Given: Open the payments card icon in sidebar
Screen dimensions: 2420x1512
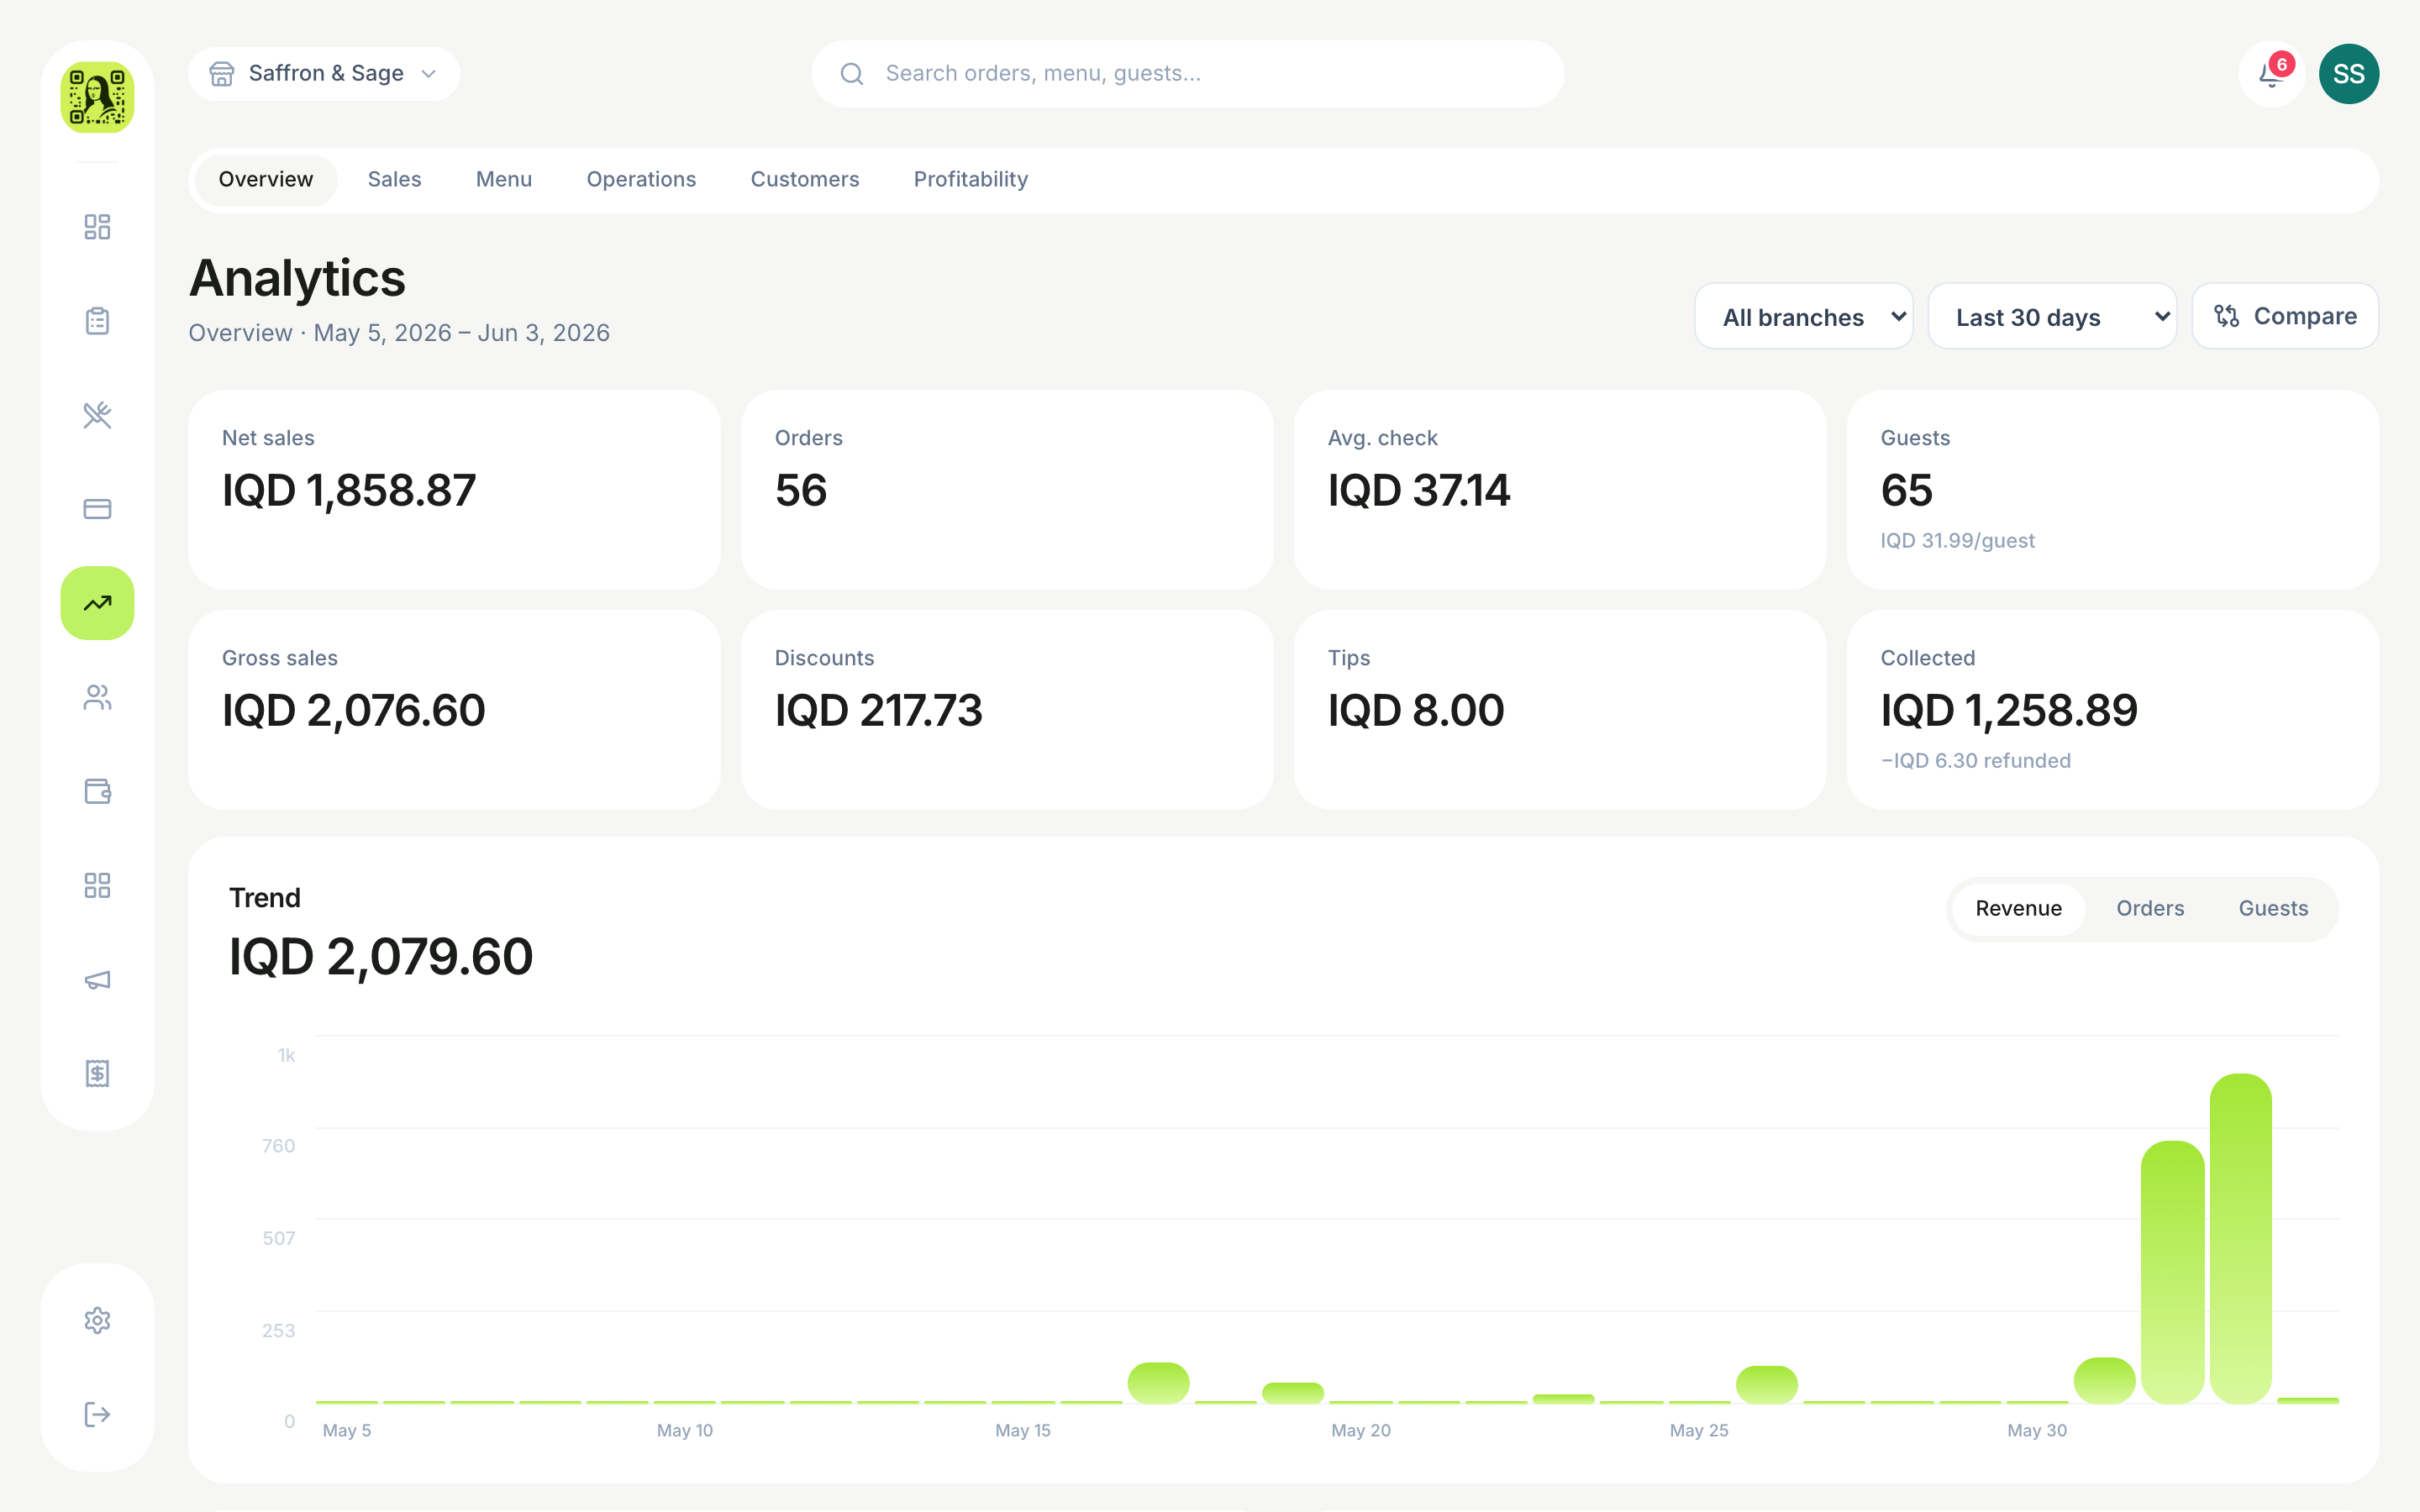Looking at the screenshot, I should pyautogui.click(x=97, y=509).
